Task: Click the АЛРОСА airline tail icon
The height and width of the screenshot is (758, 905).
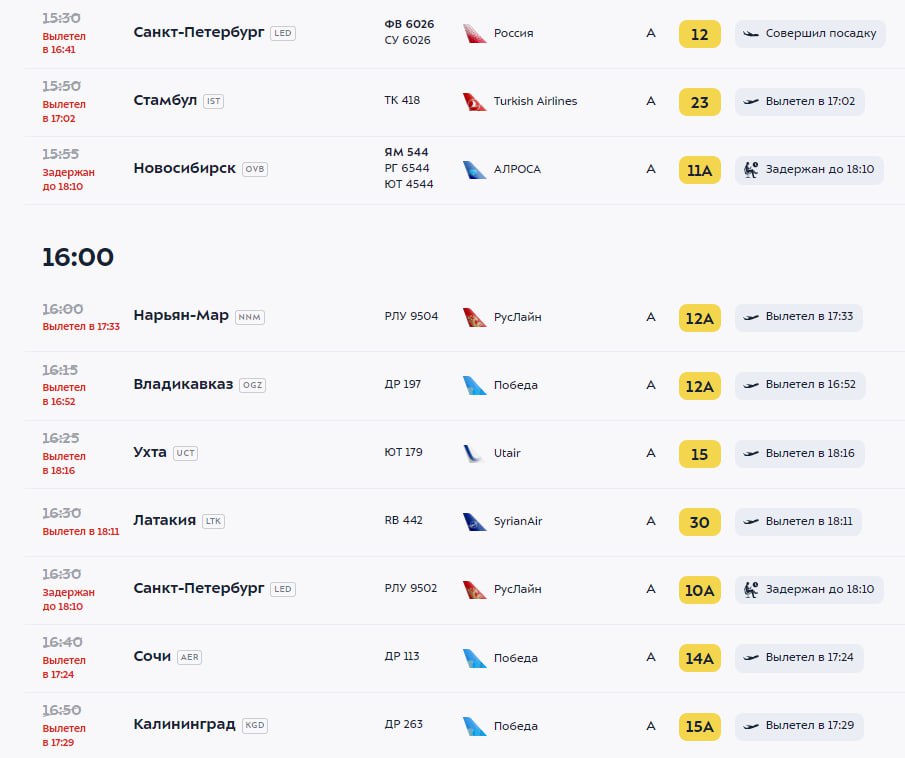Action: pos(475,170)
